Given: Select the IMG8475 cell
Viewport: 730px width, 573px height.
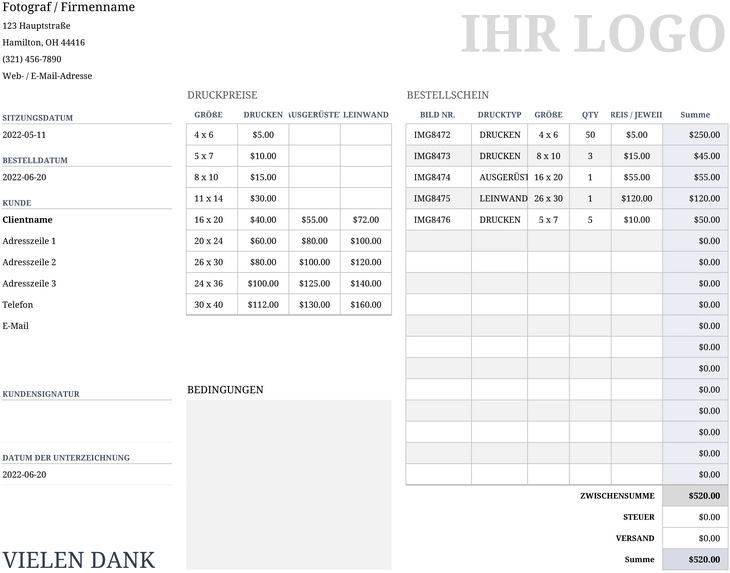Looking at the screenshot, I should pos(439,198).
